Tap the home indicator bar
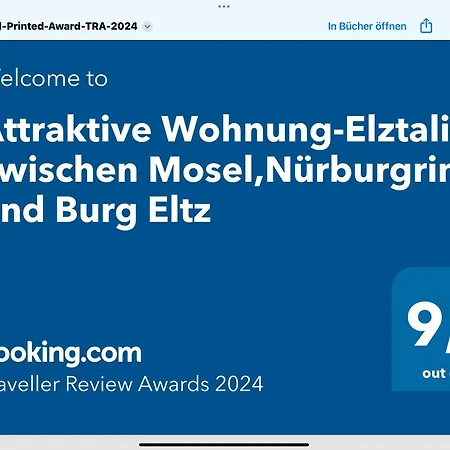 tap(224, 444)
